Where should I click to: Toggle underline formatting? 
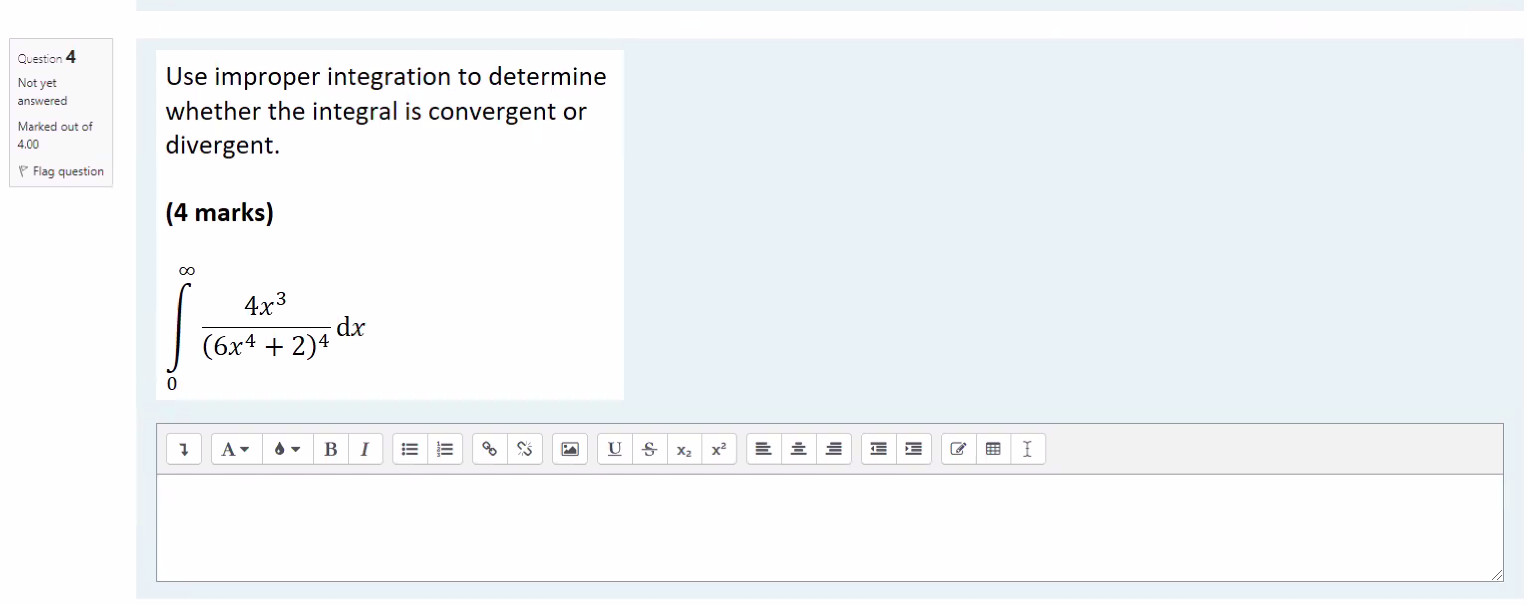pos(614,449)
